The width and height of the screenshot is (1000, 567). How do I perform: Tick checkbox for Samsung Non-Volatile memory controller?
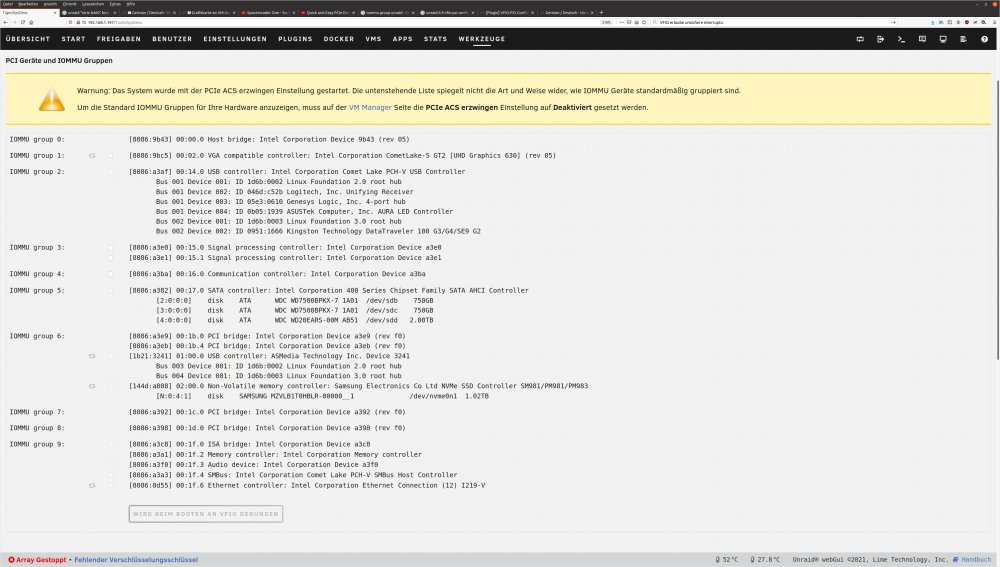(x=110, y=386)
